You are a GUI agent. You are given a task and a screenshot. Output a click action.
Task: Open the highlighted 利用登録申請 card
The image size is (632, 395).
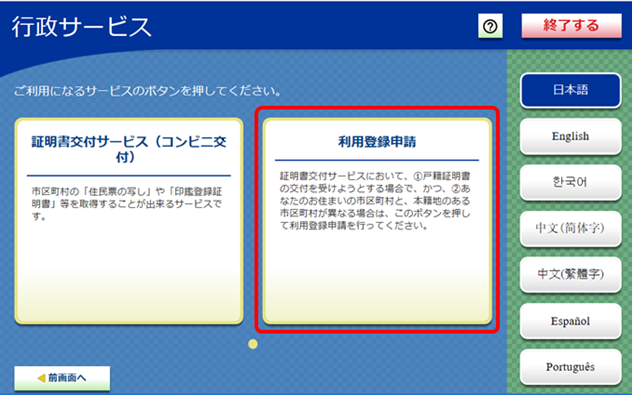[377, 221]
